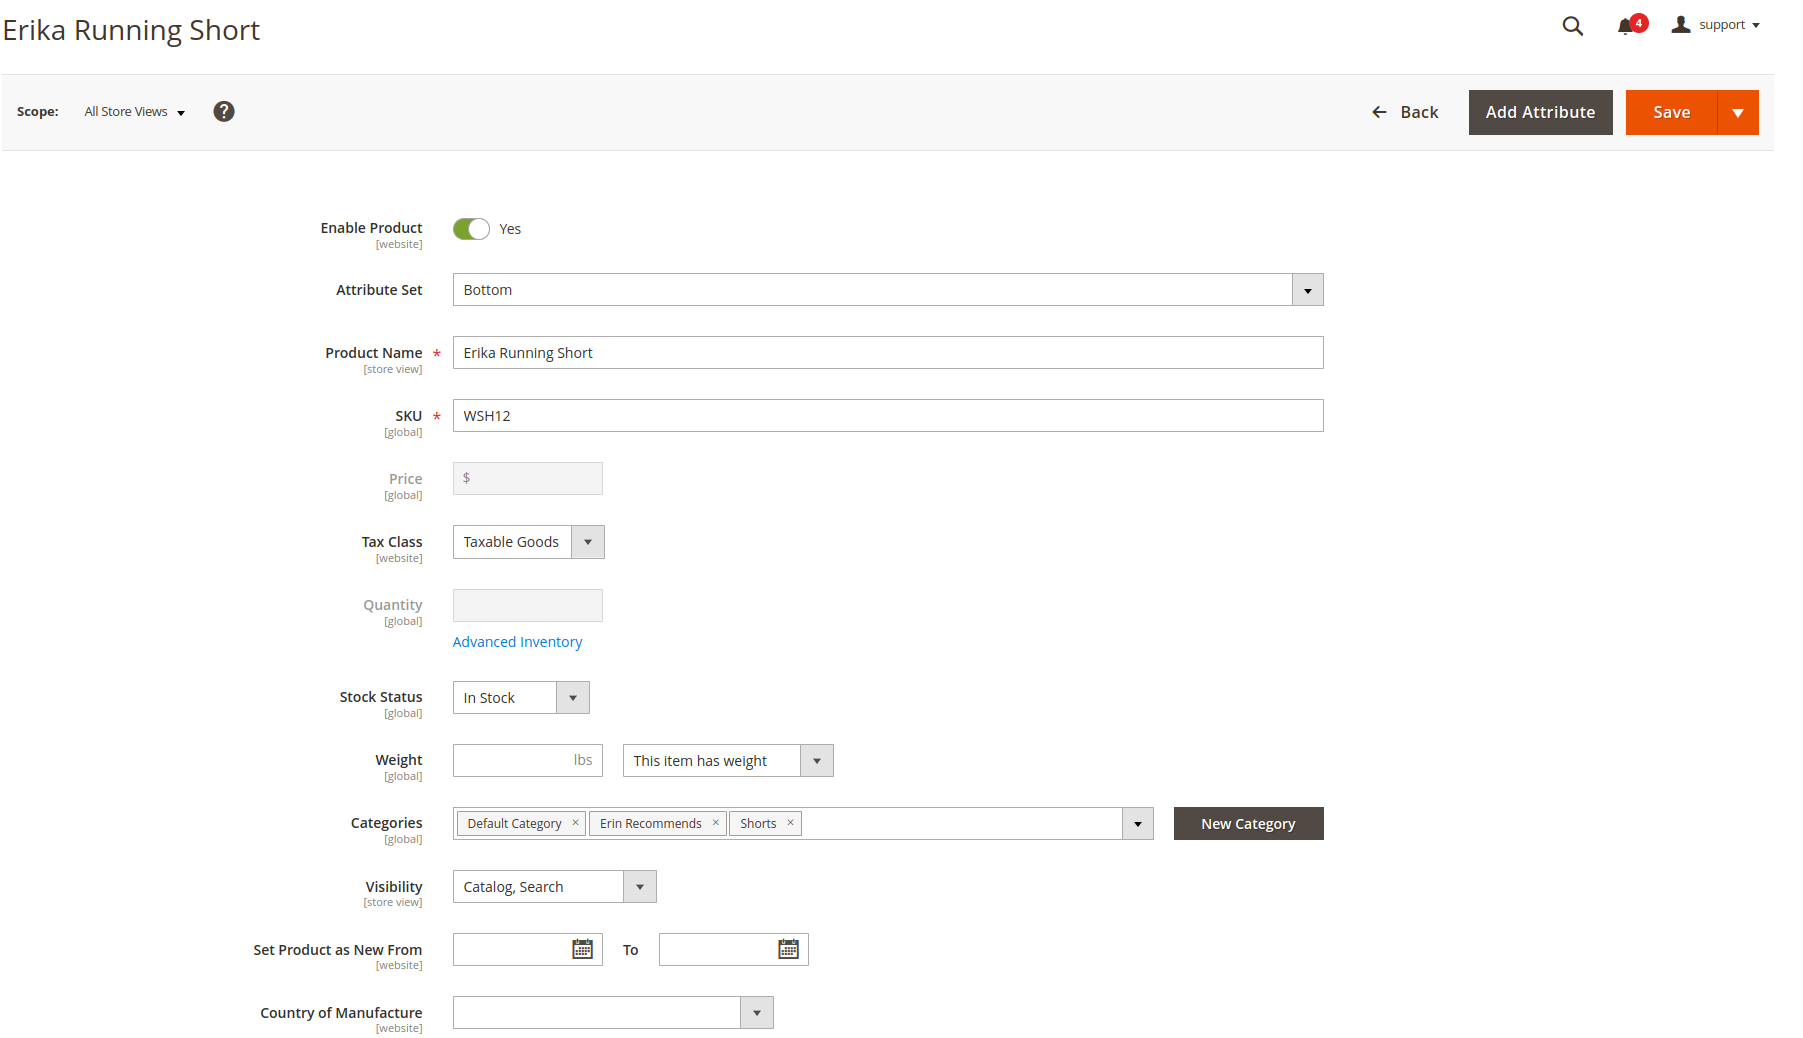Open the notifications bell icon
The image size is (1803, 1038).
click(x=1626, y=27)
